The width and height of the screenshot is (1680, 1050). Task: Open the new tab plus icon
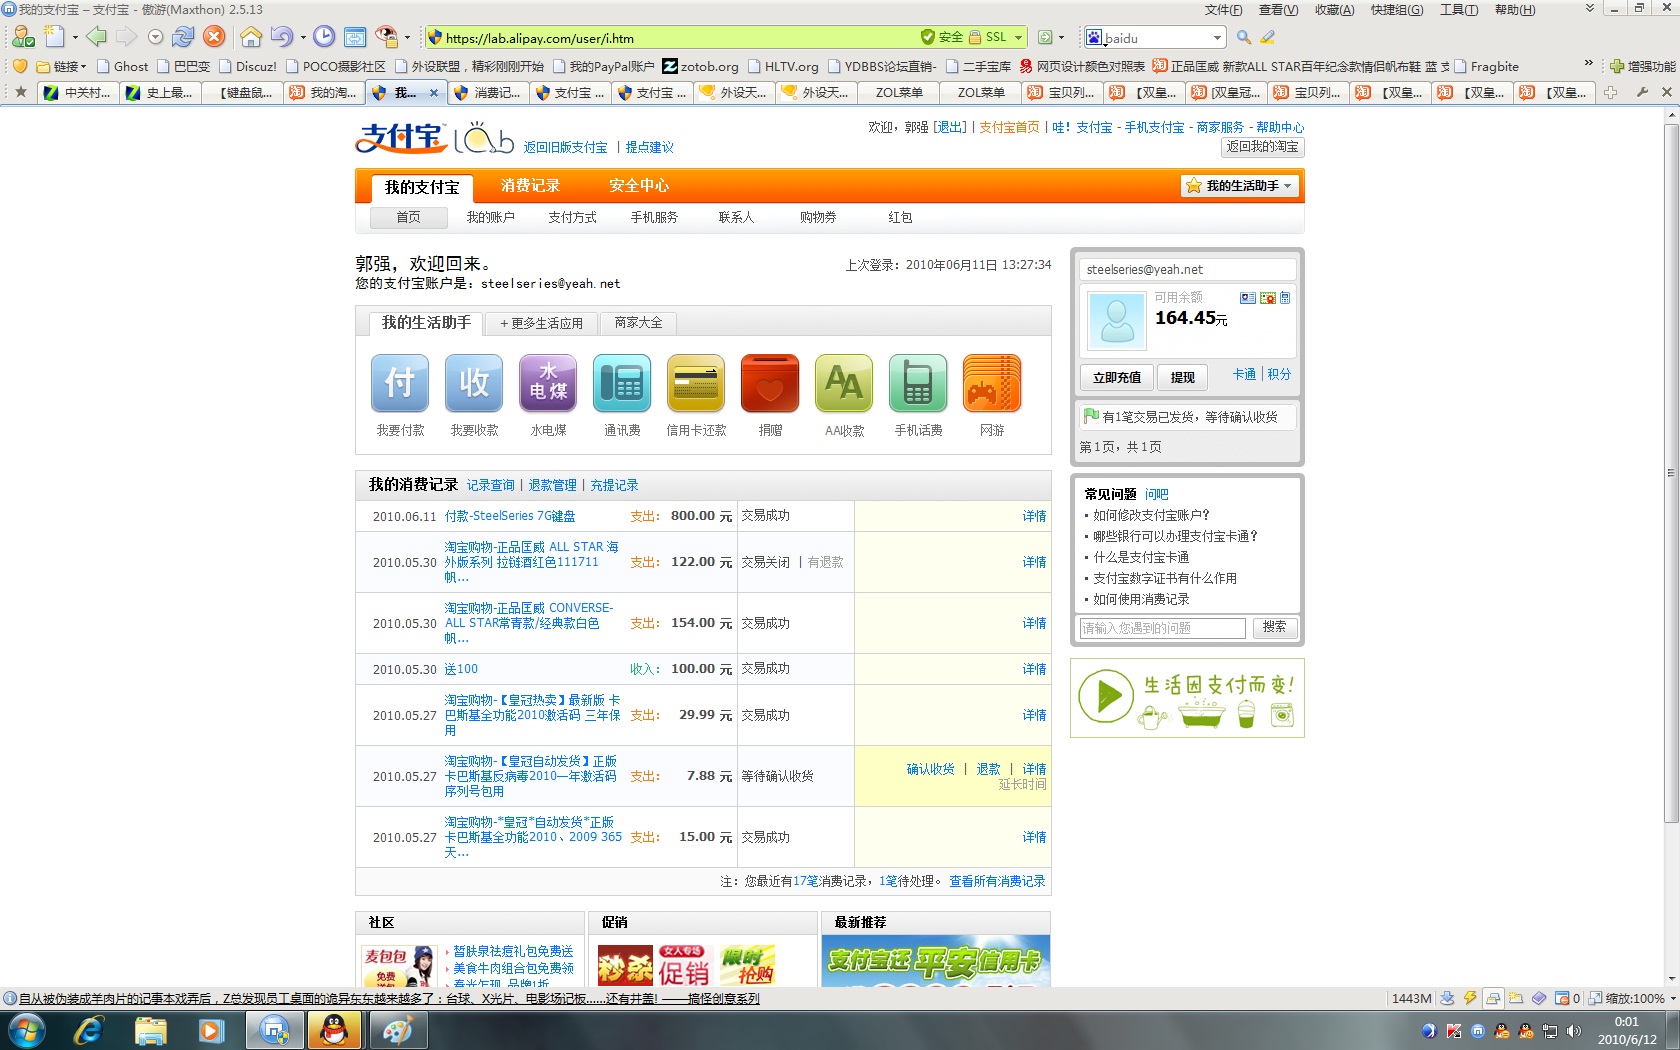[1610, 92]
